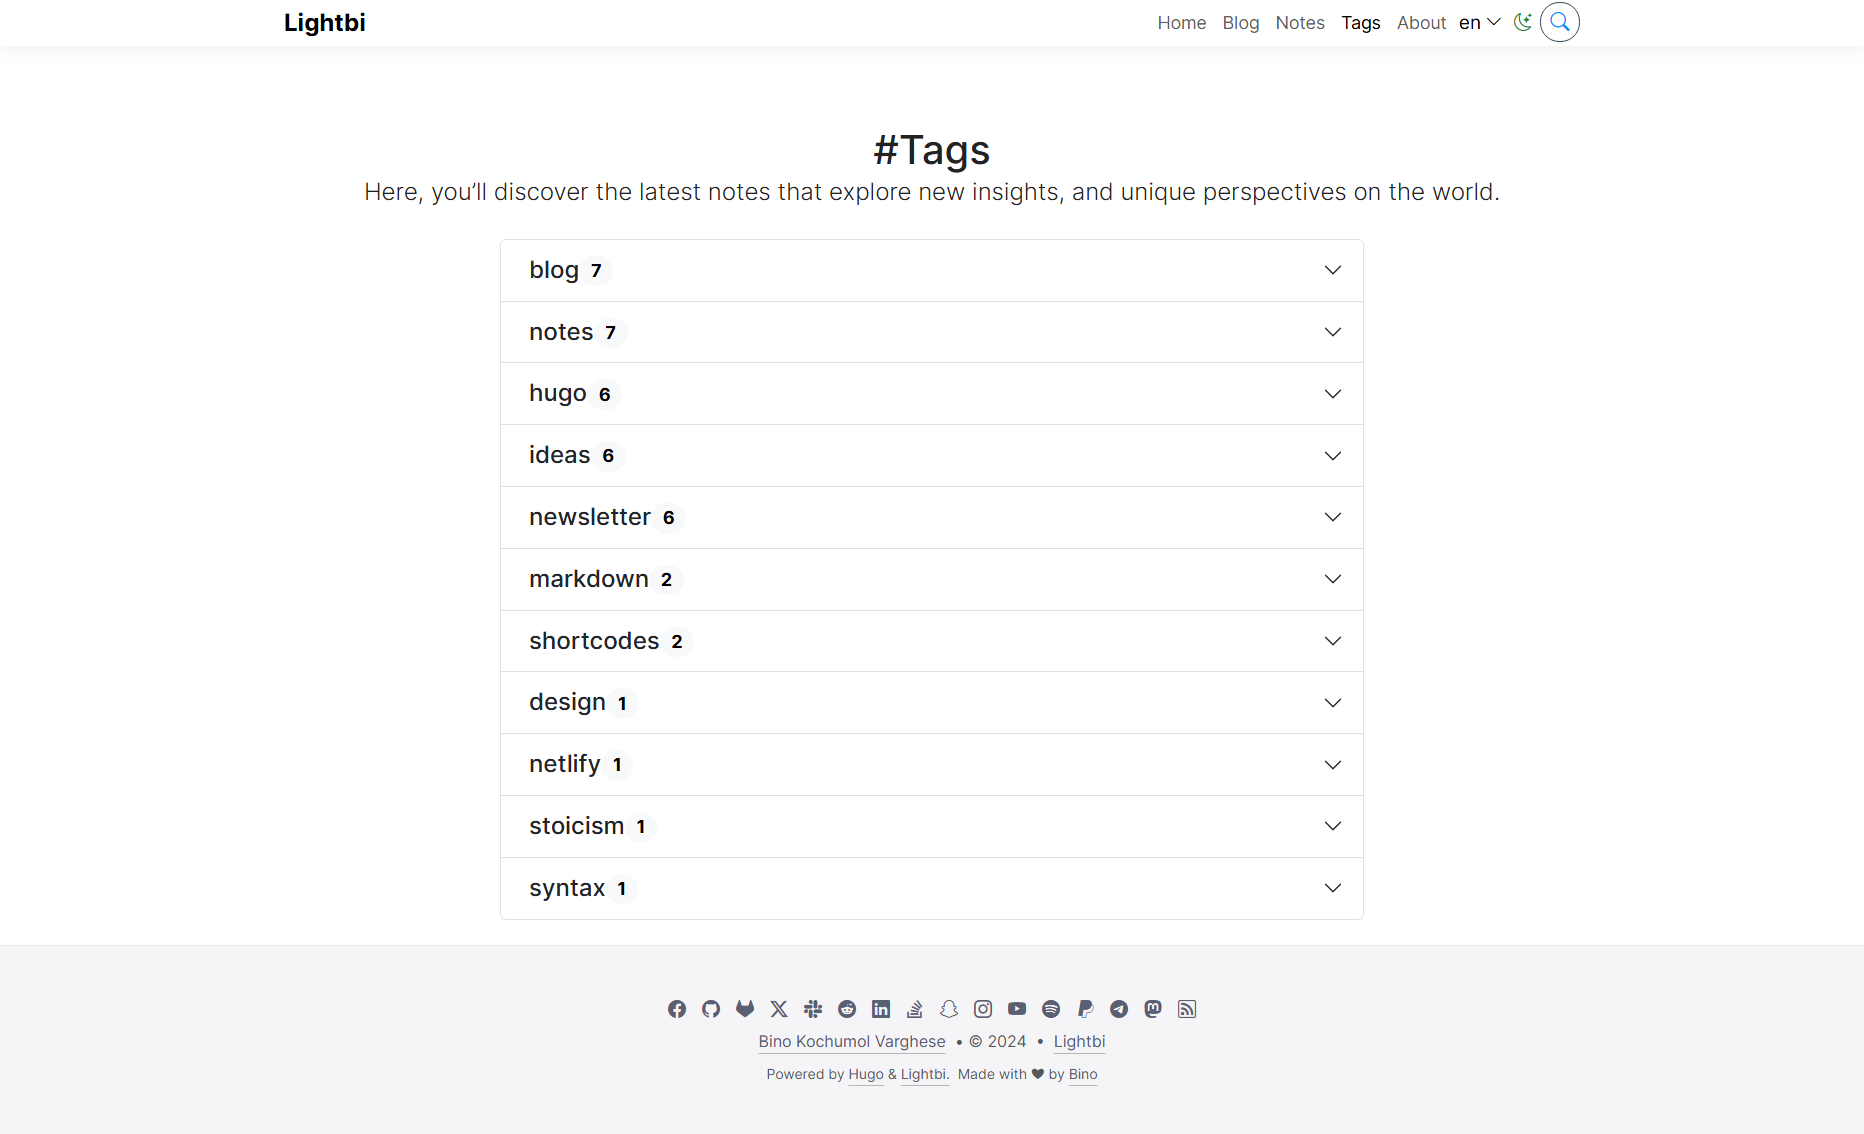Toggle dark mode with the moon icon
The image size is (1864, 1134).
point(1522,22)
